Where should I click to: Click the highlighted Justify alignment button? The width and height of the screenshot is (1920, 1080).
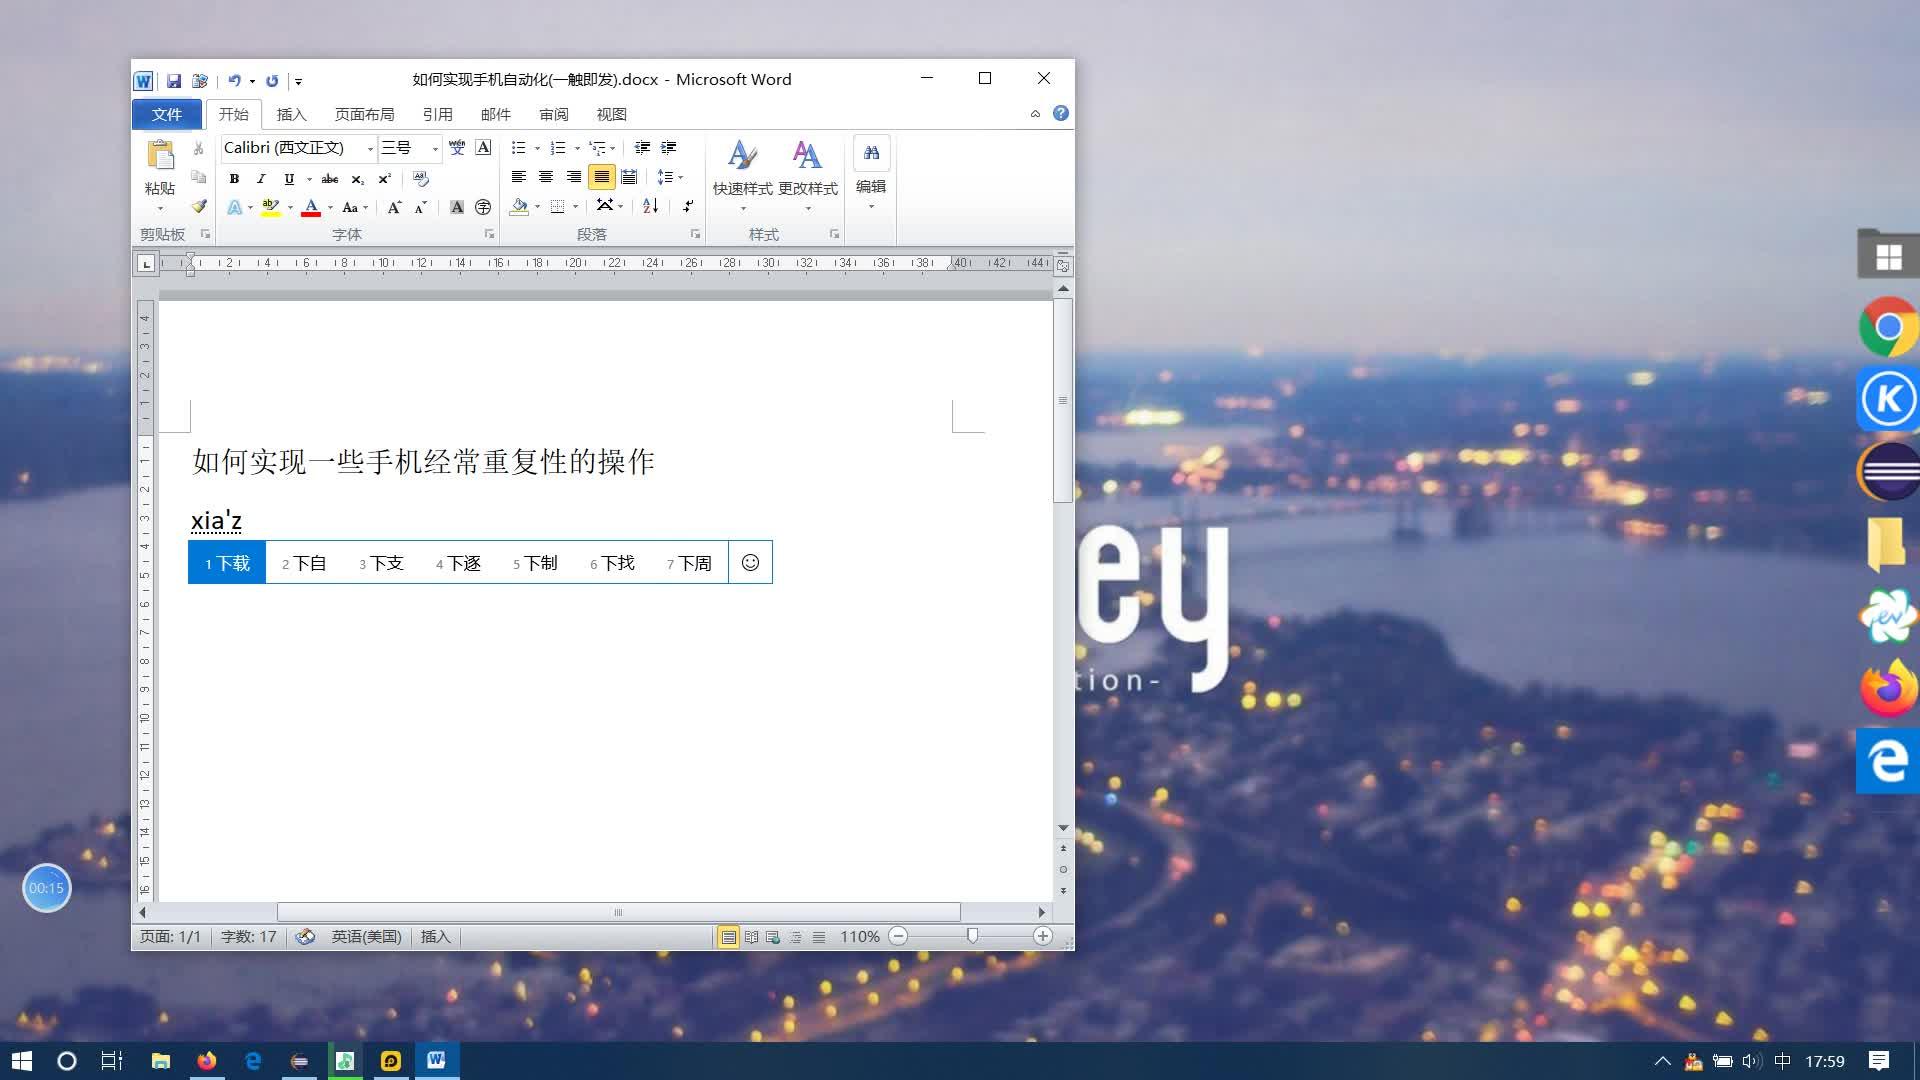point(601,177)
